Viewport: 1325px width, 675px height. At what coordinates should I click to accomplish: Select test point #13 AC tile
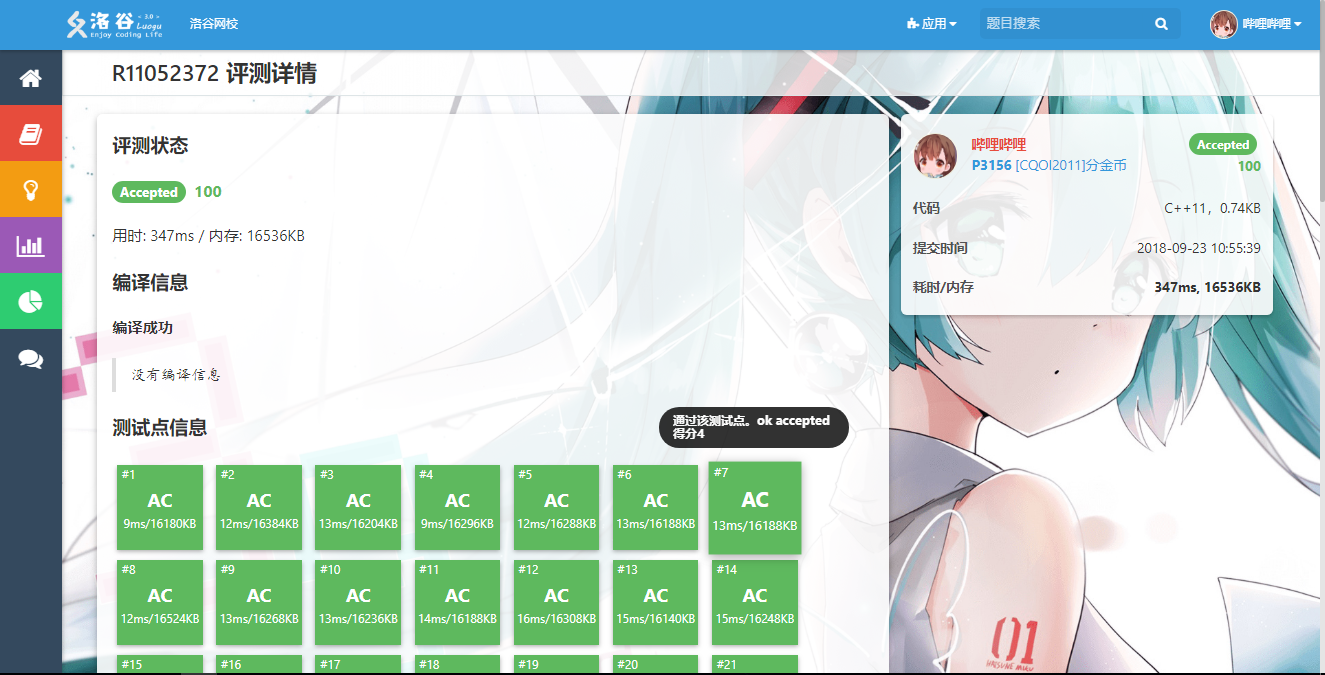656,602
